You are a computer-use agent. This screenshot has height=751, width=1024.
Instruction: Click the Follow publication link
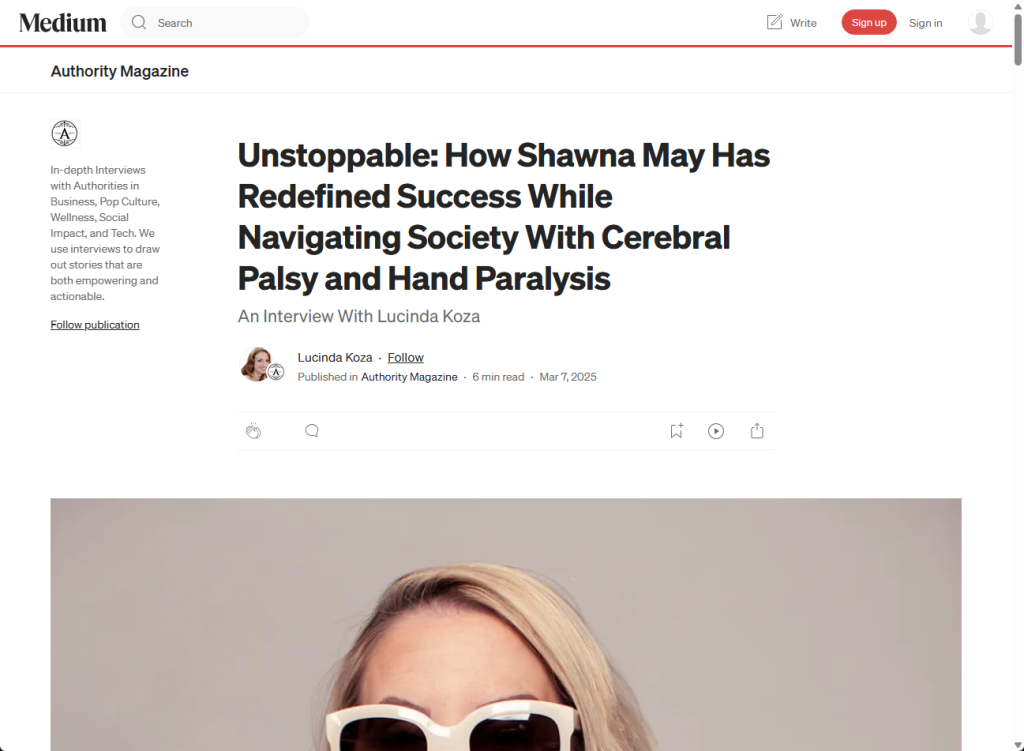(x=95, y=325)
